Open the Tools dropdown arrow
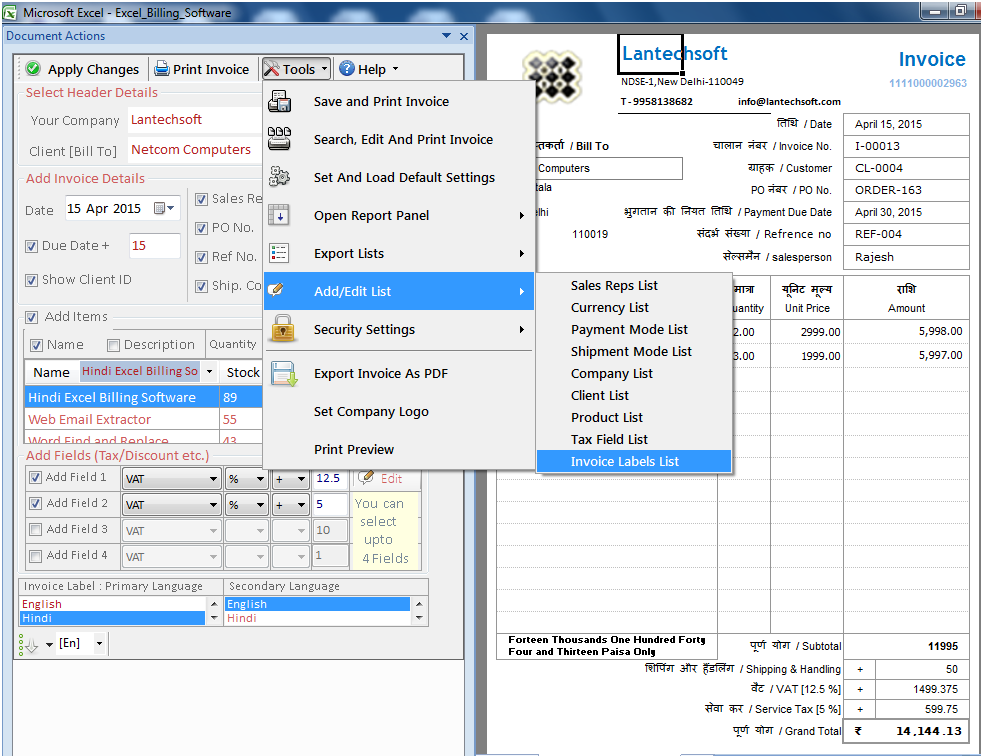This screenshot has height=756, width=981. pos(324,69)
